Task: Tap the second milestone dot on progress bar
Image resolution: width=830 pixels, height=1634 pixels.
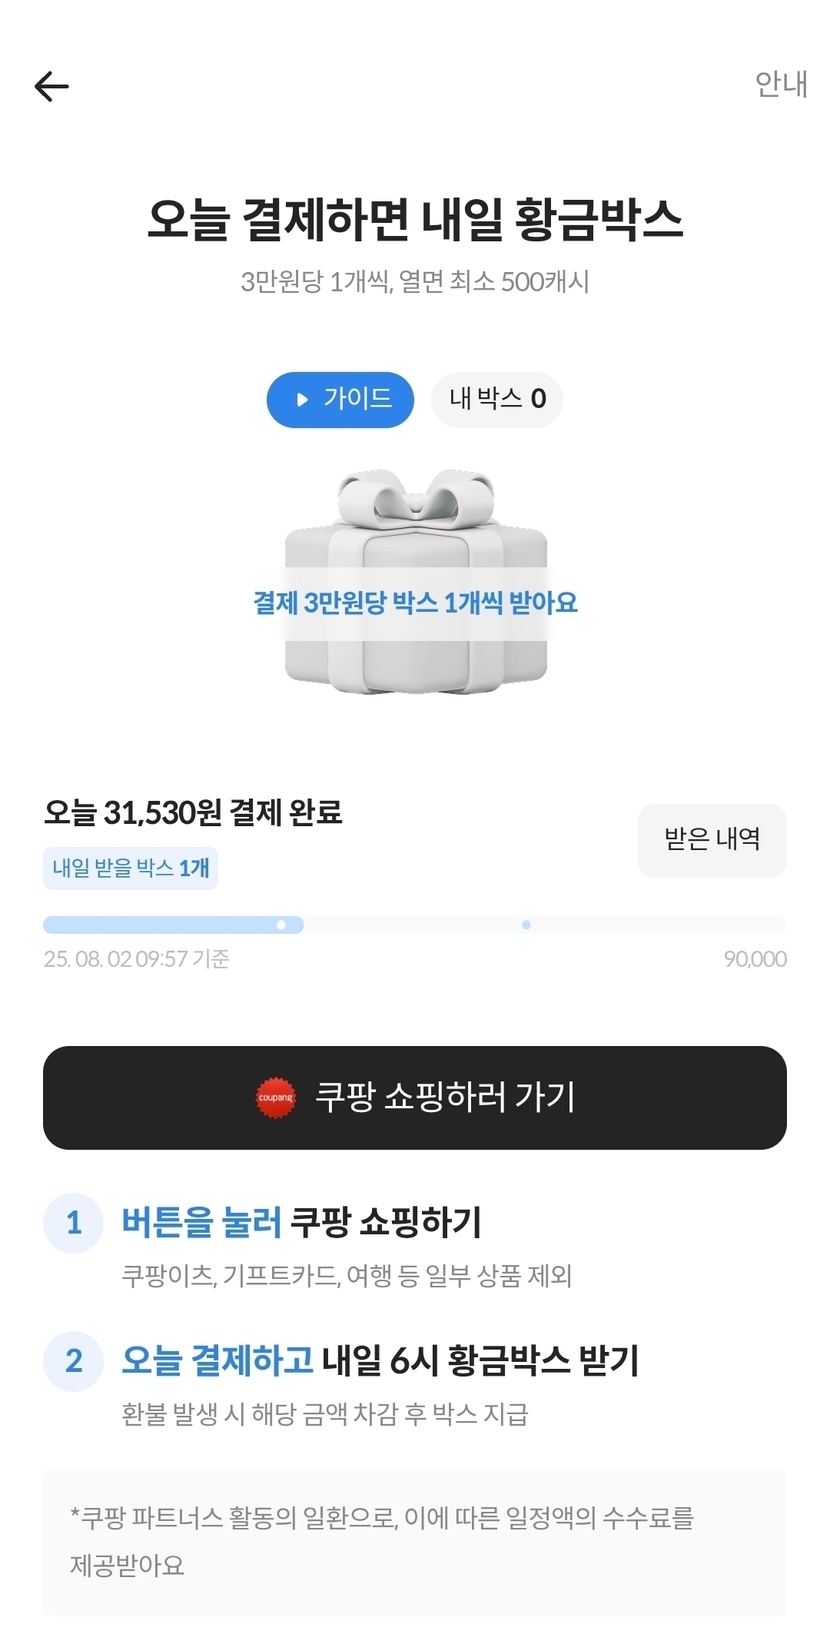Action: [526, 925]
